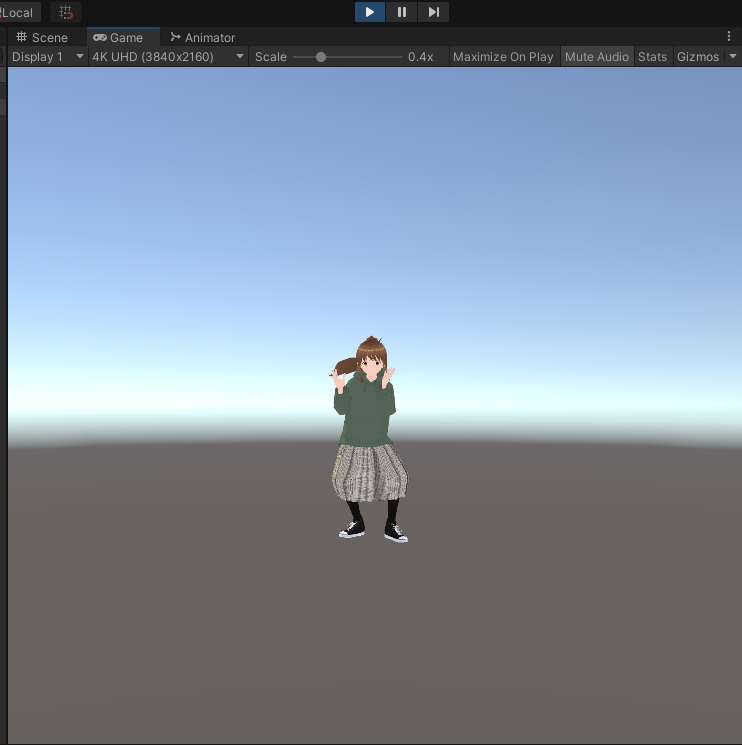Toggle the grid snapping icon
742x745 pixels.
tap(66, 12)
